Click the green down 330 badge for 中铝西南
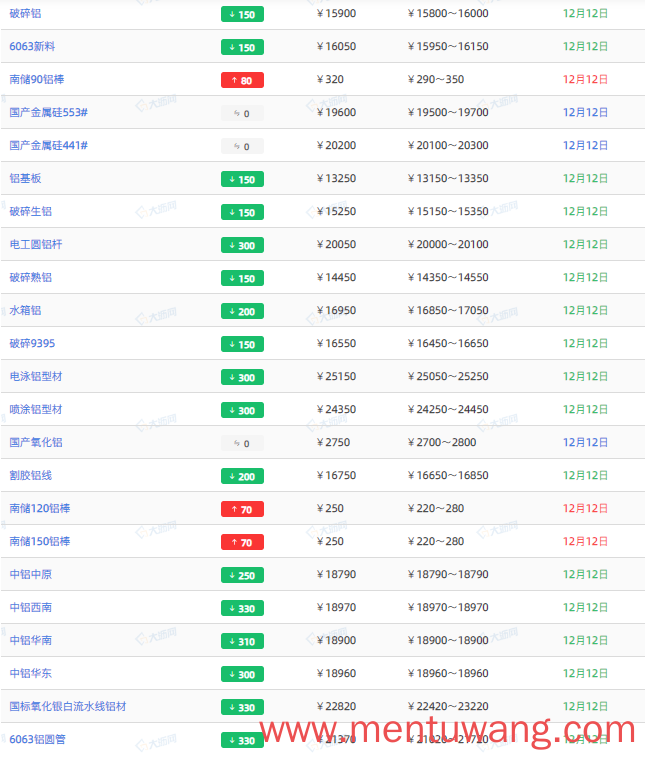The height and width of the screenshot is (760, 645). coord(242,608)
